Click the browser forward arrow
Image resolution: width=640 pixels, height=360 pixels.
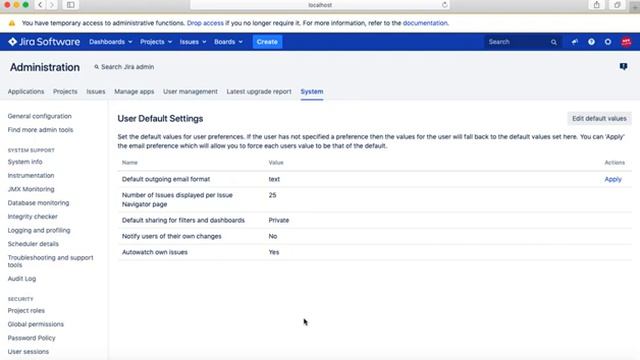coord(52,5)
